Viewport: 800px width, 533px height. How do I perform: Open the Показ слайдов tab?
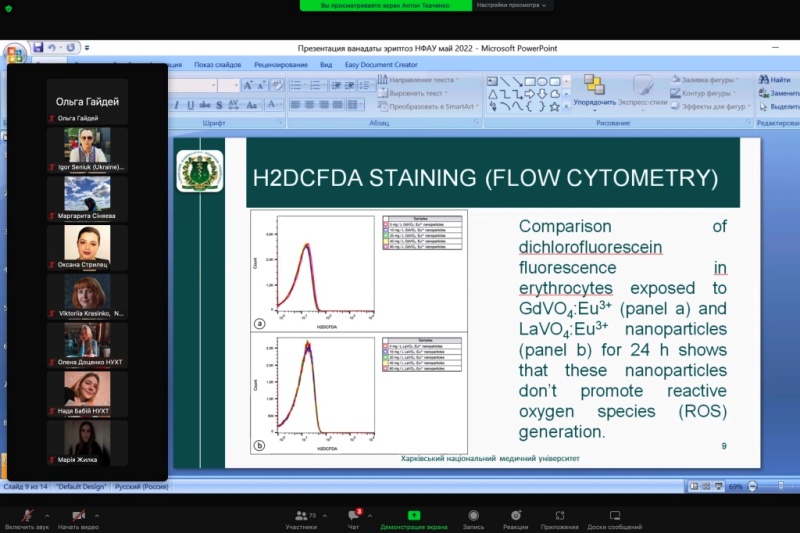coord(217,65)
